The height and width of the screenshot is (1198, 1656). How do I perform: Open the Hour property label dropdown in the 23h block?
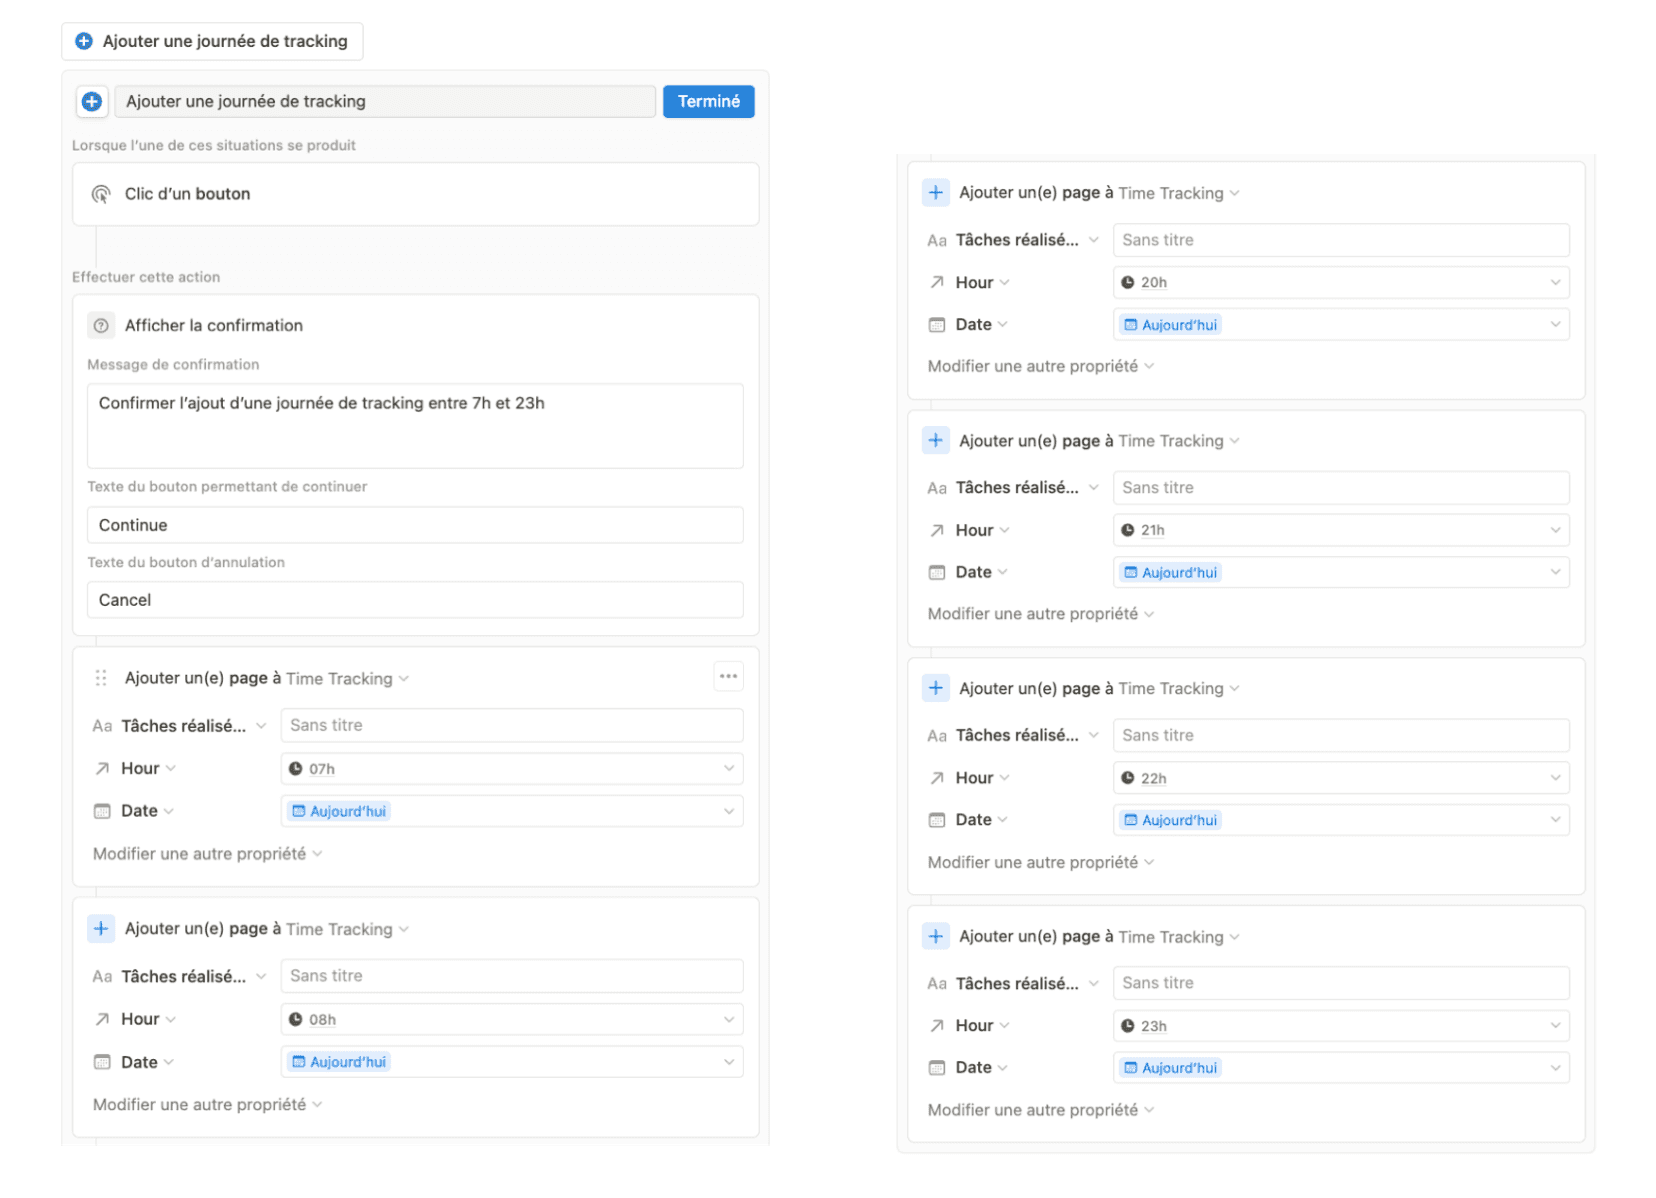(x=982, y=1025)
